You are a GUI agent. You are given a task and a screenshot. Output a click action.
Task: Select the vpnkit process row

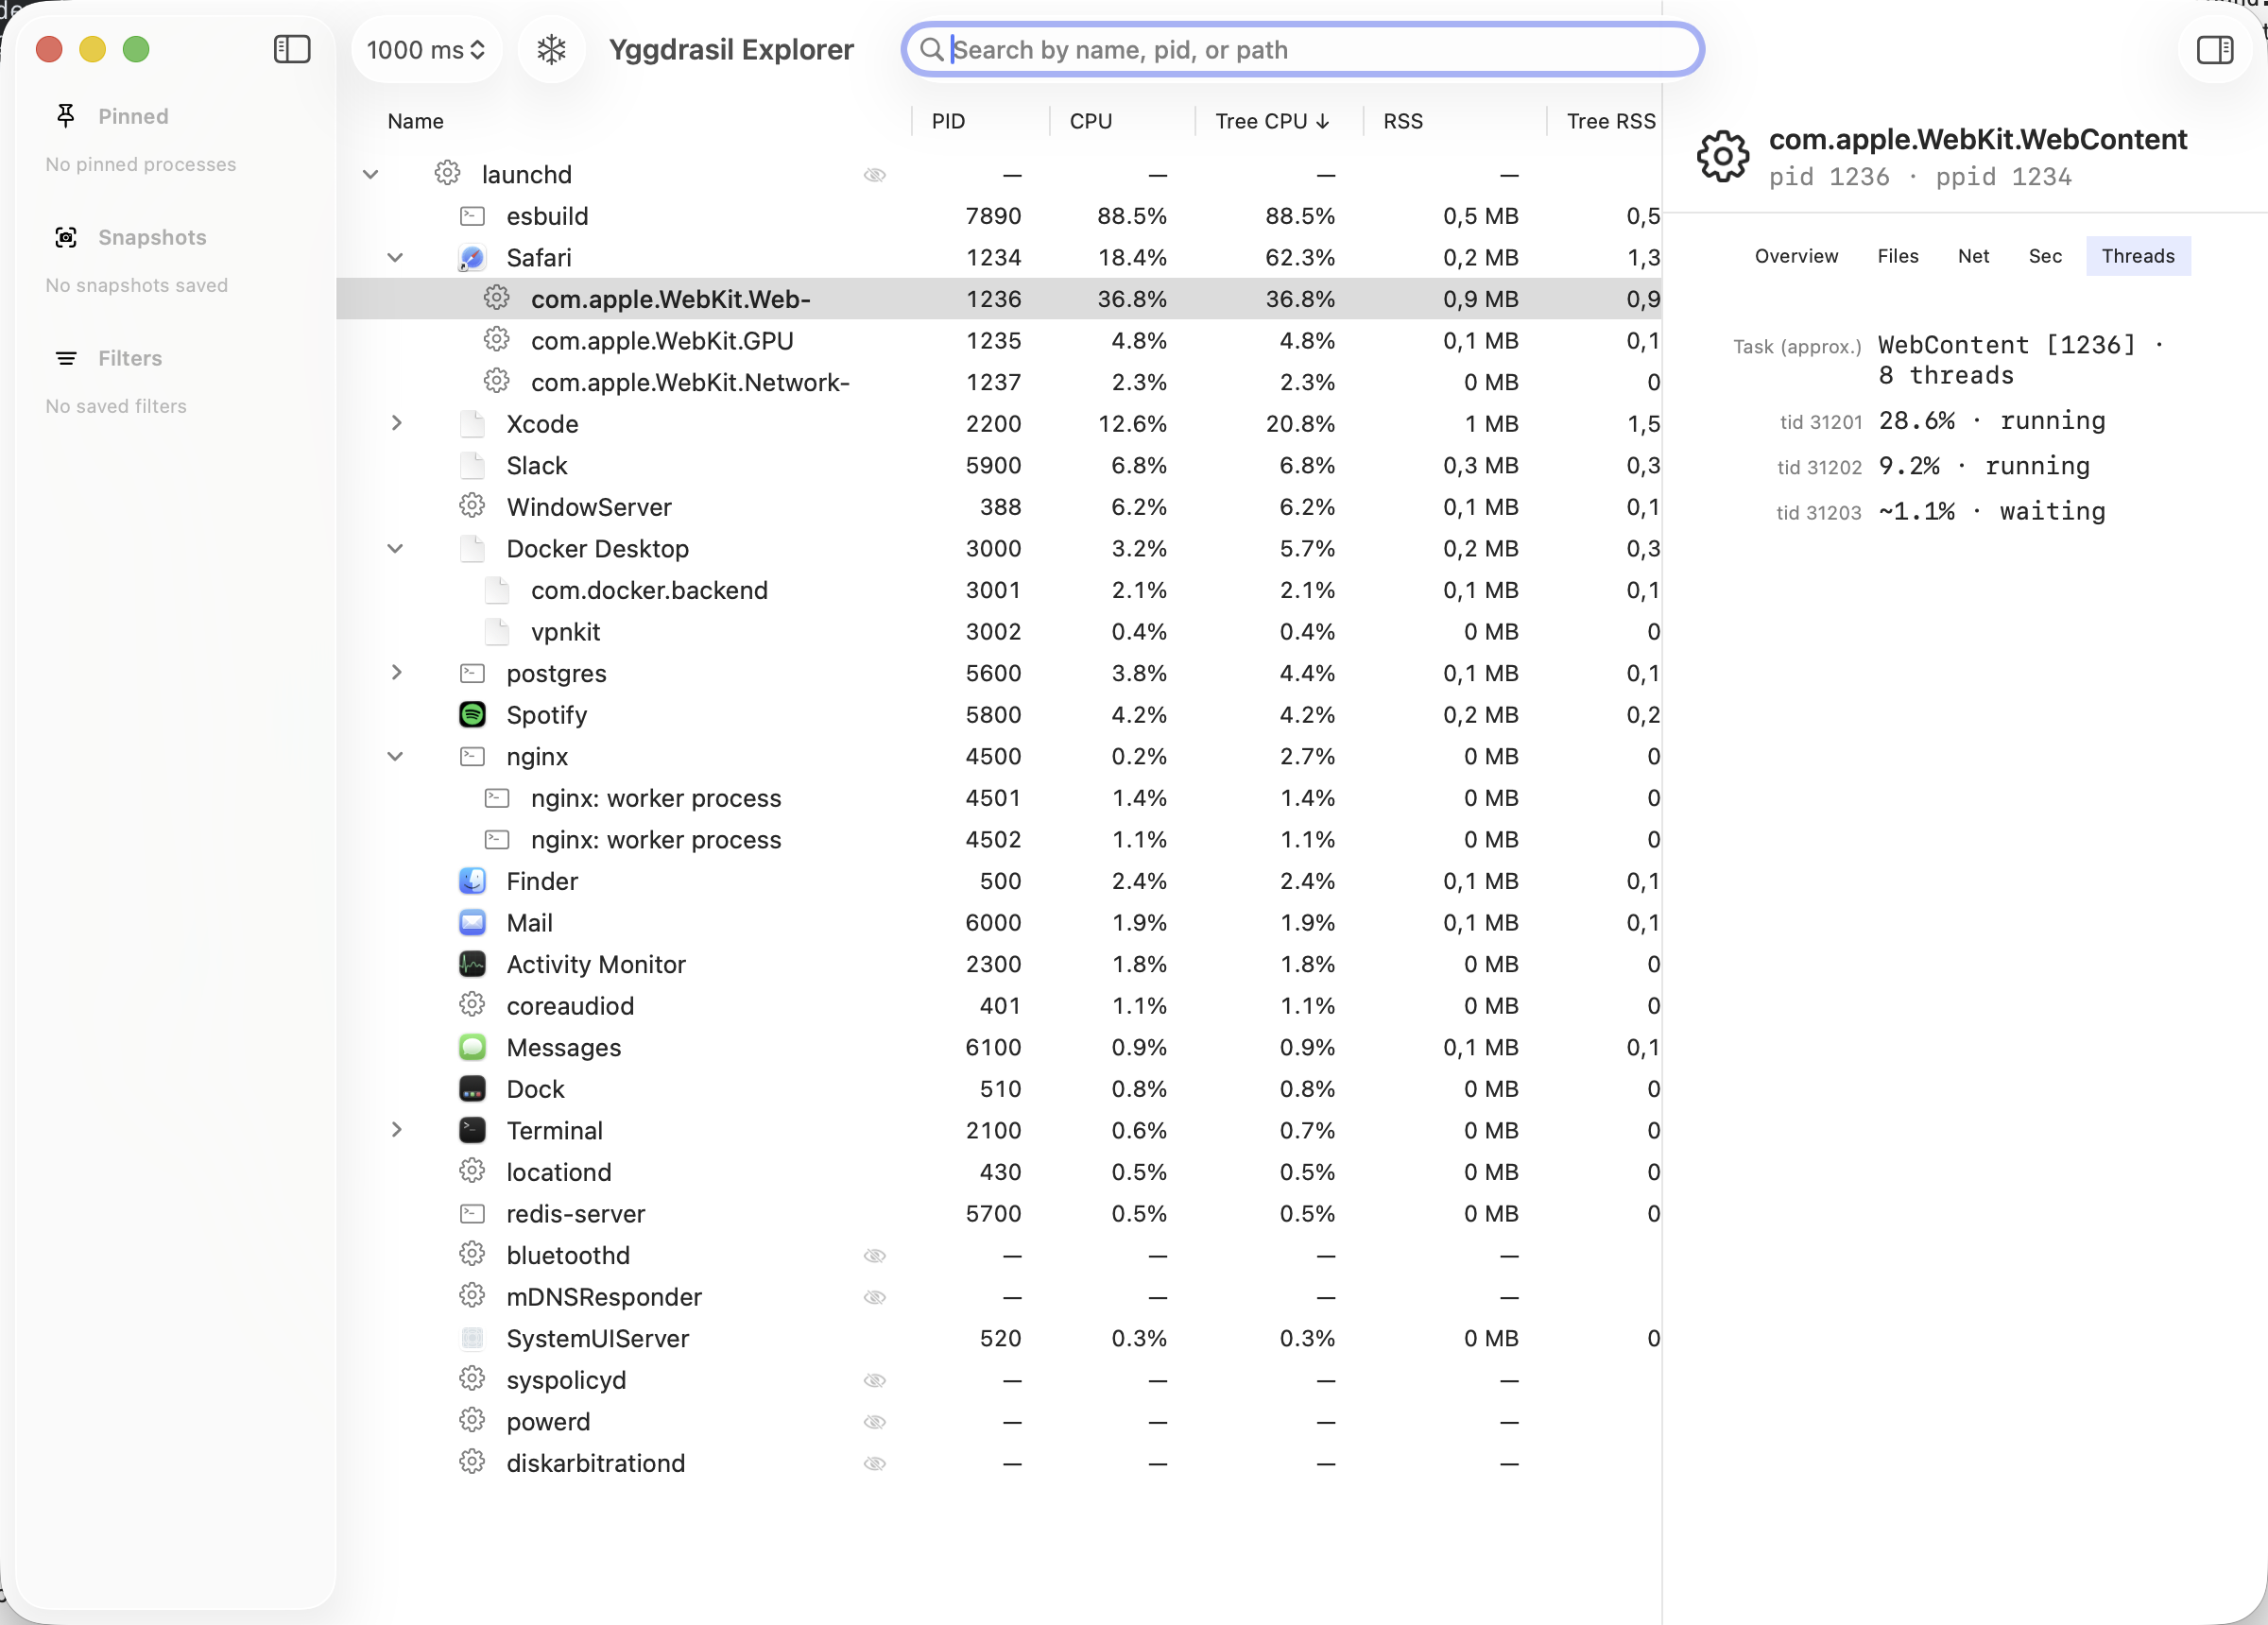(x=999, y=632)
